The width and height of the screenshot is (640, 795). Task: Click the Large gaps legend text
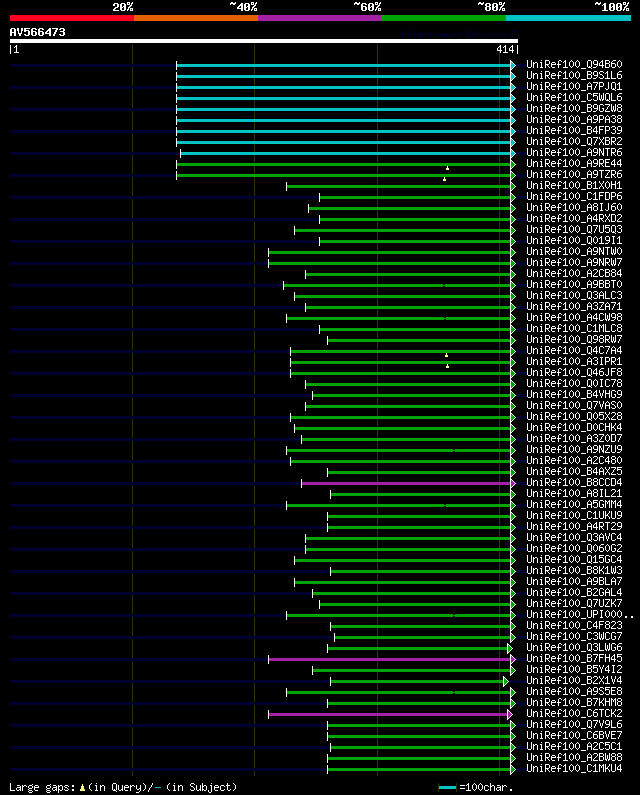click(123, 787)
